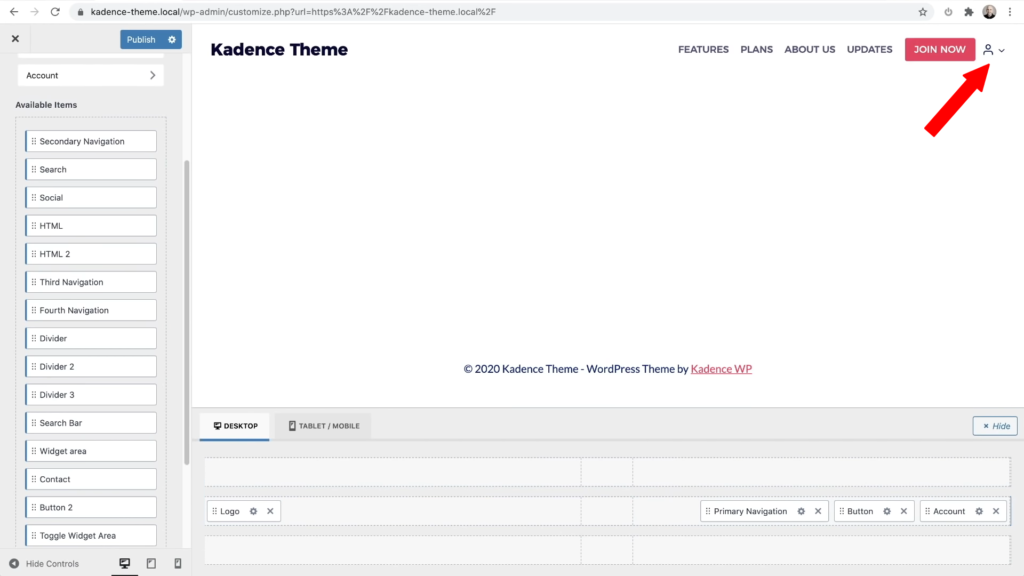Switch to mobile preview device icon
Screen dimensions: 1024x576
[x=178, y=563]
